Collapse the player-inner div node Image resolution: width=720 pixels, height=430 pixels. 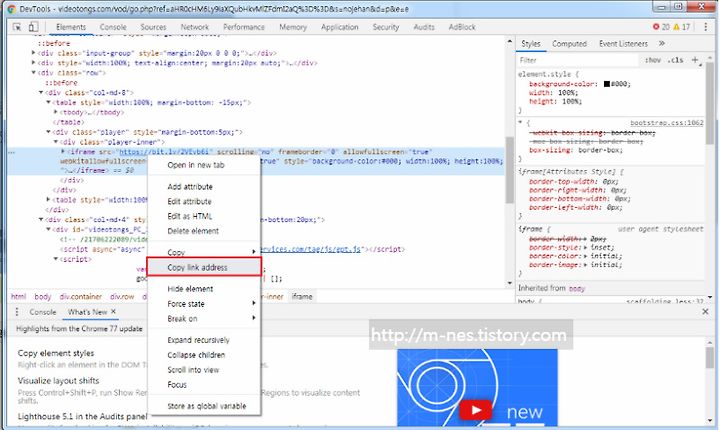coord(56,142)
